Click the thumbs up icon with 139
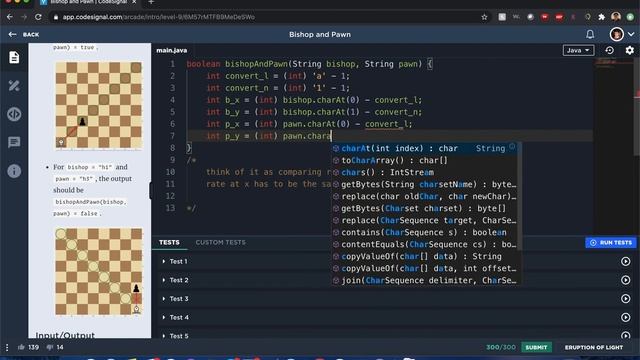The image size is (640, 360). coord(21,347)
